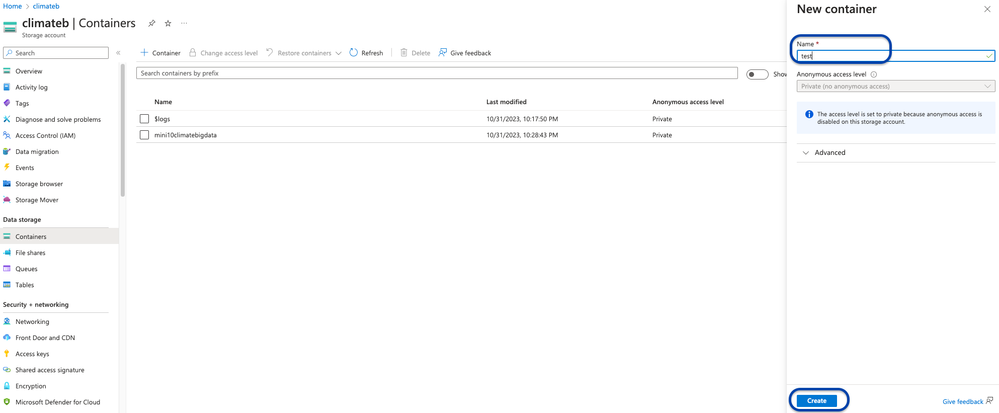Click the Shared access signature icon
Screen dimensions: 999x413
coord(7,370)
